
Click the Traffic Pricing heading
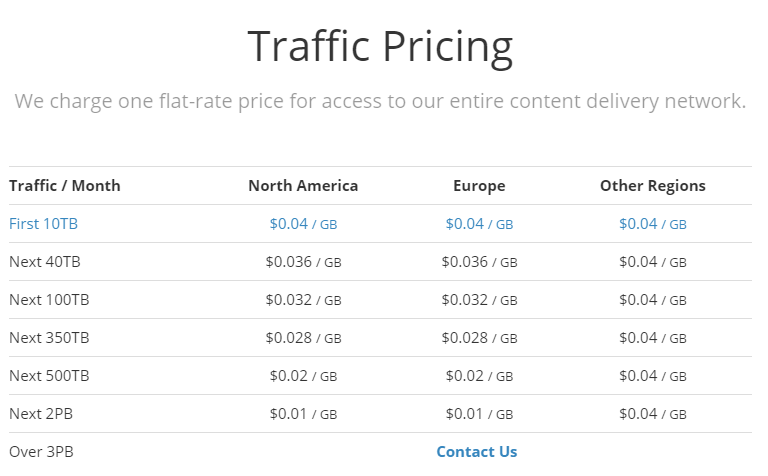pyautogui.click(x=380, y=47)
